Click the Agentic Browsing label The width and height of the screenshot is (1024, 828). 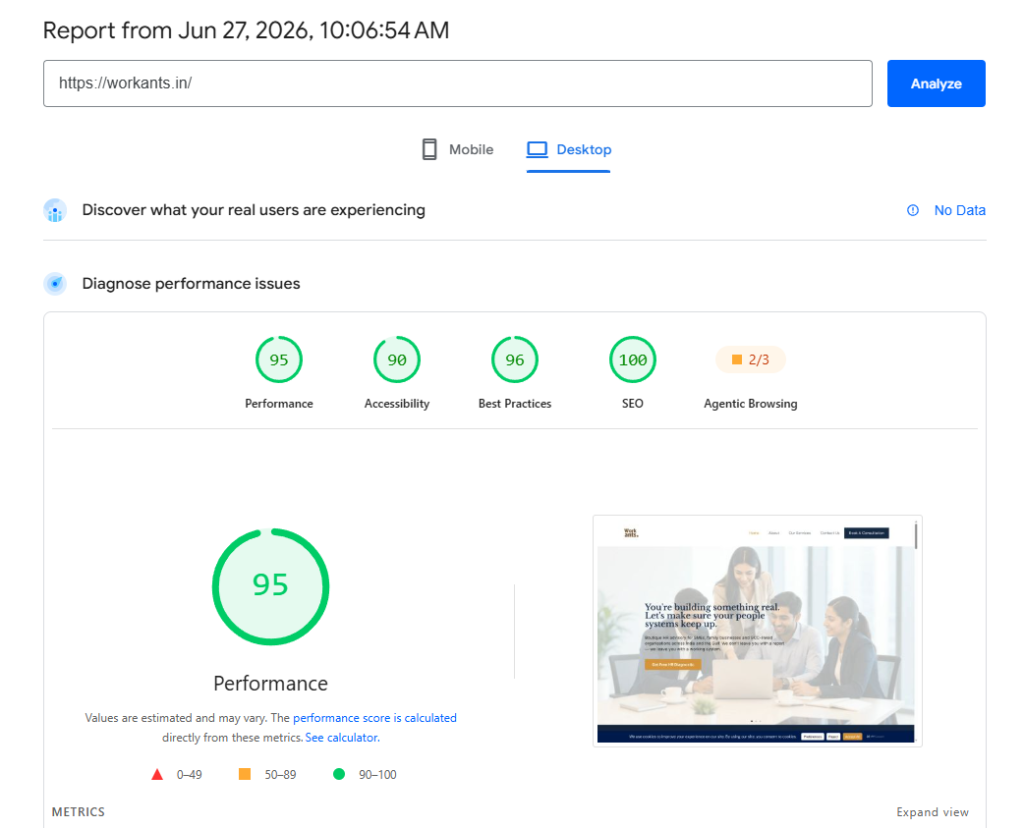tap(750, 404)
